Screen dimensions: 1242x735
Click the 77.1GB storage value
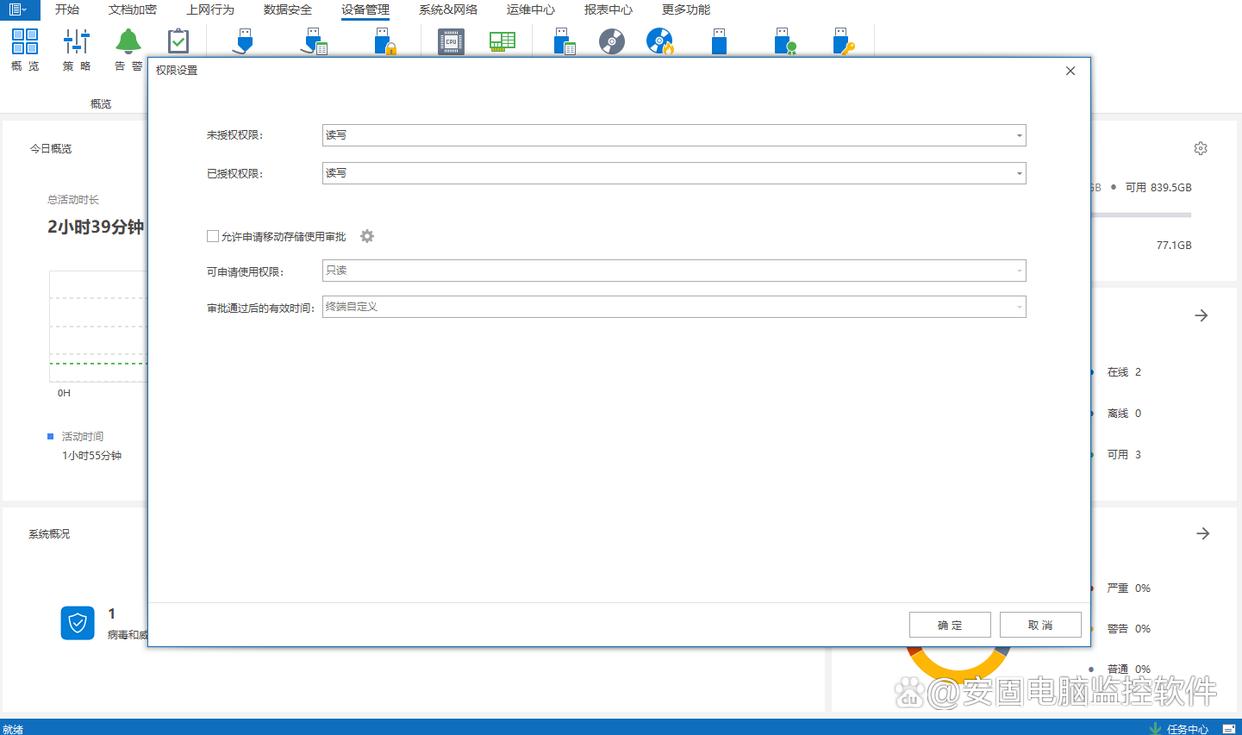1174,245
